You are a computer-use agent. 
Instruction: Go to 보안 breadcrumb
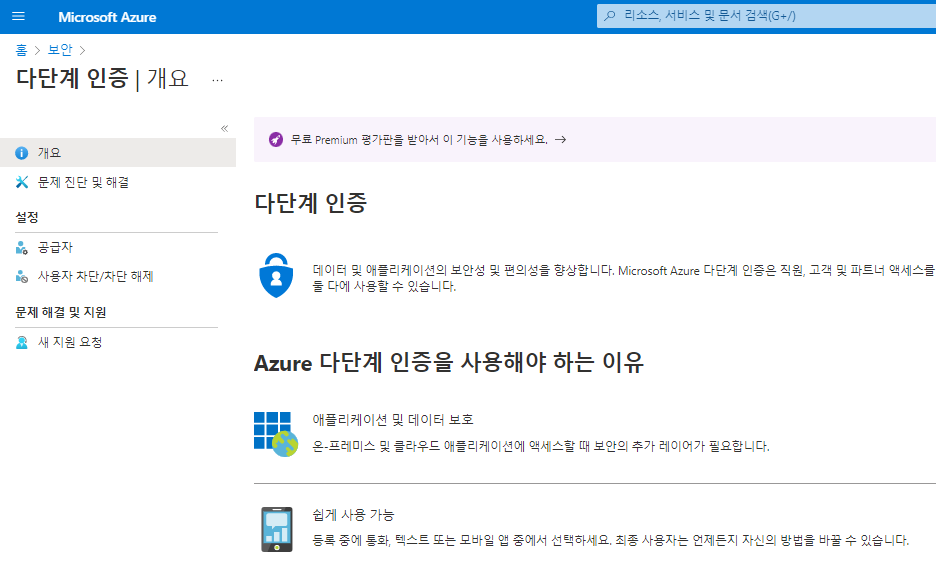click(x=60, y=50)
